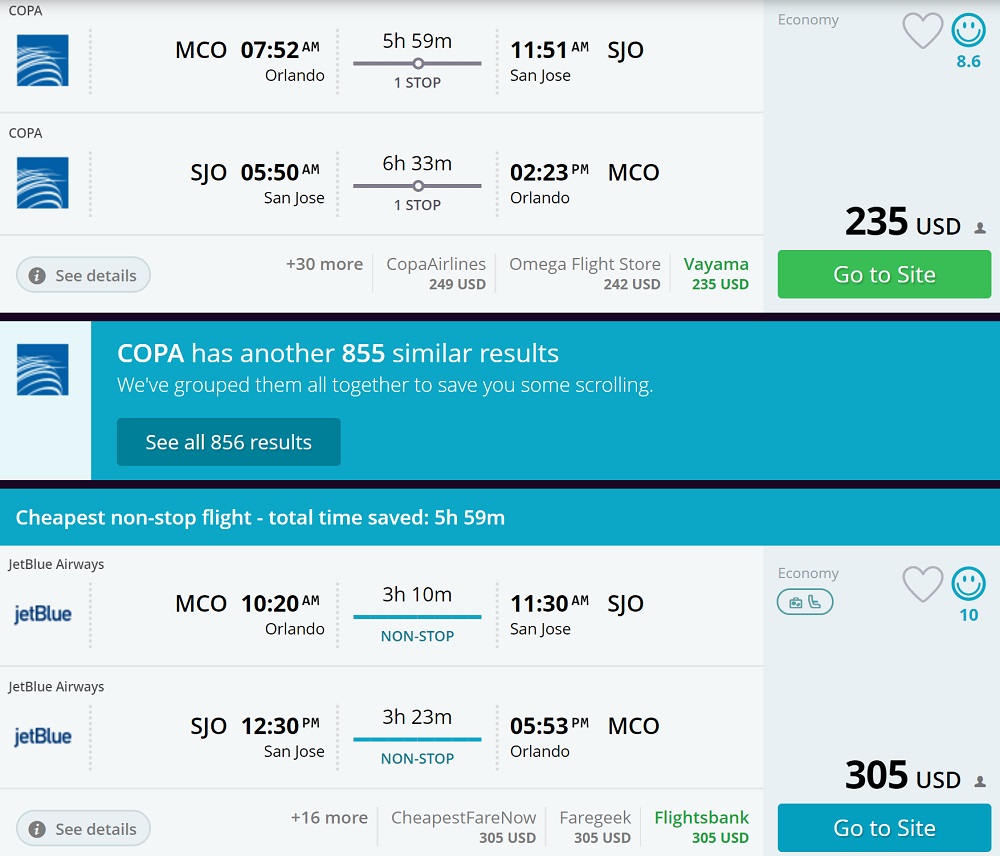
Task: Choose the Omega Flight Store 242 USD offer
Action: [x=585, y=273]
